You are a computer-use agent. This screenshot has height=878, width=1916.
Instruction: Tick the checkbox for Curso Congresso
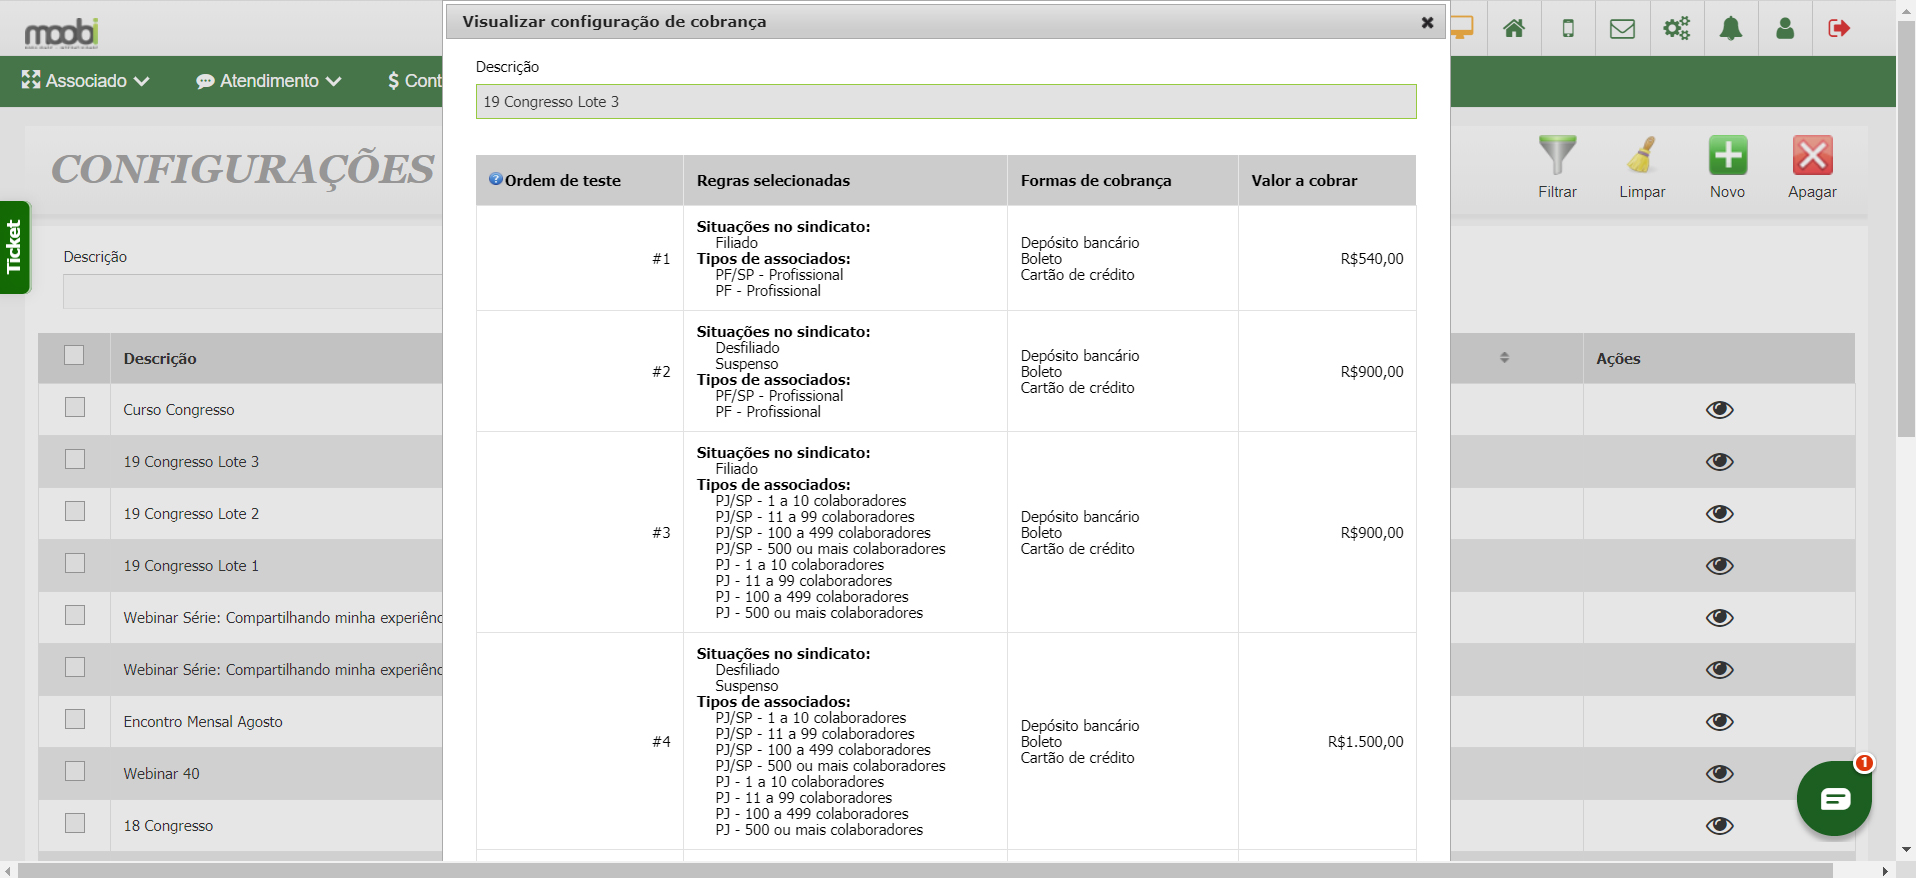pos(75,408)
